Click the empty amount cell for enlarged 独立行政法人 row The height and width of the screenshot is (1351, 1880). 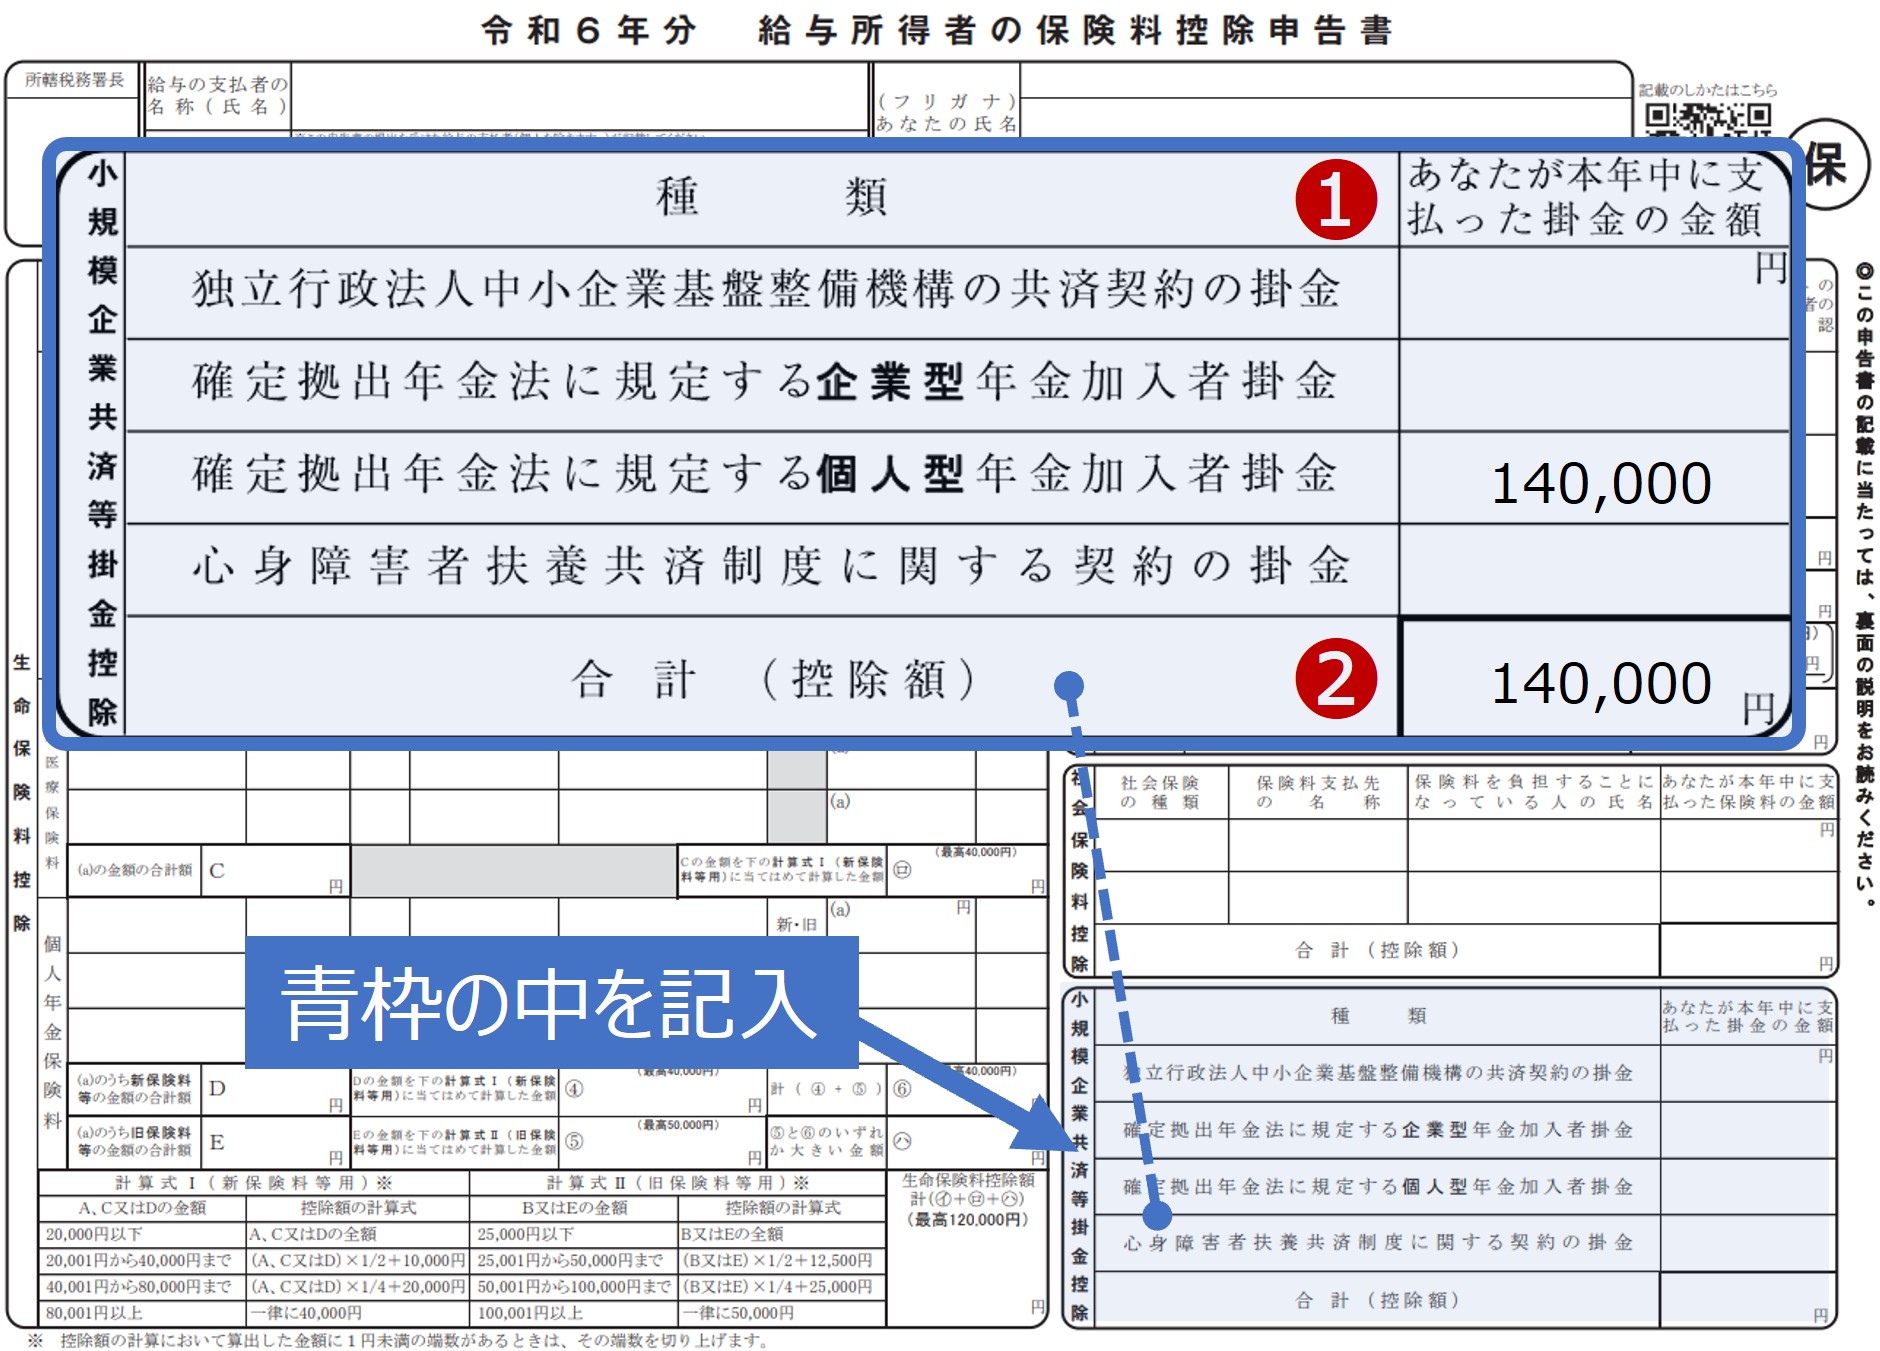tap(1594, 293)
